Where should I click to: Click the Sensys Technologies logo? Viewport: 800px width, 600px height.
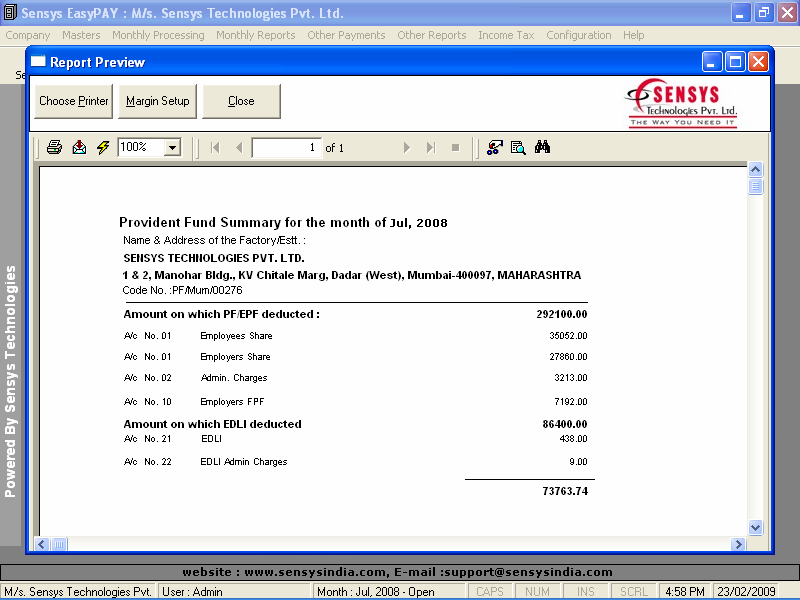click(x=681, y=103)
